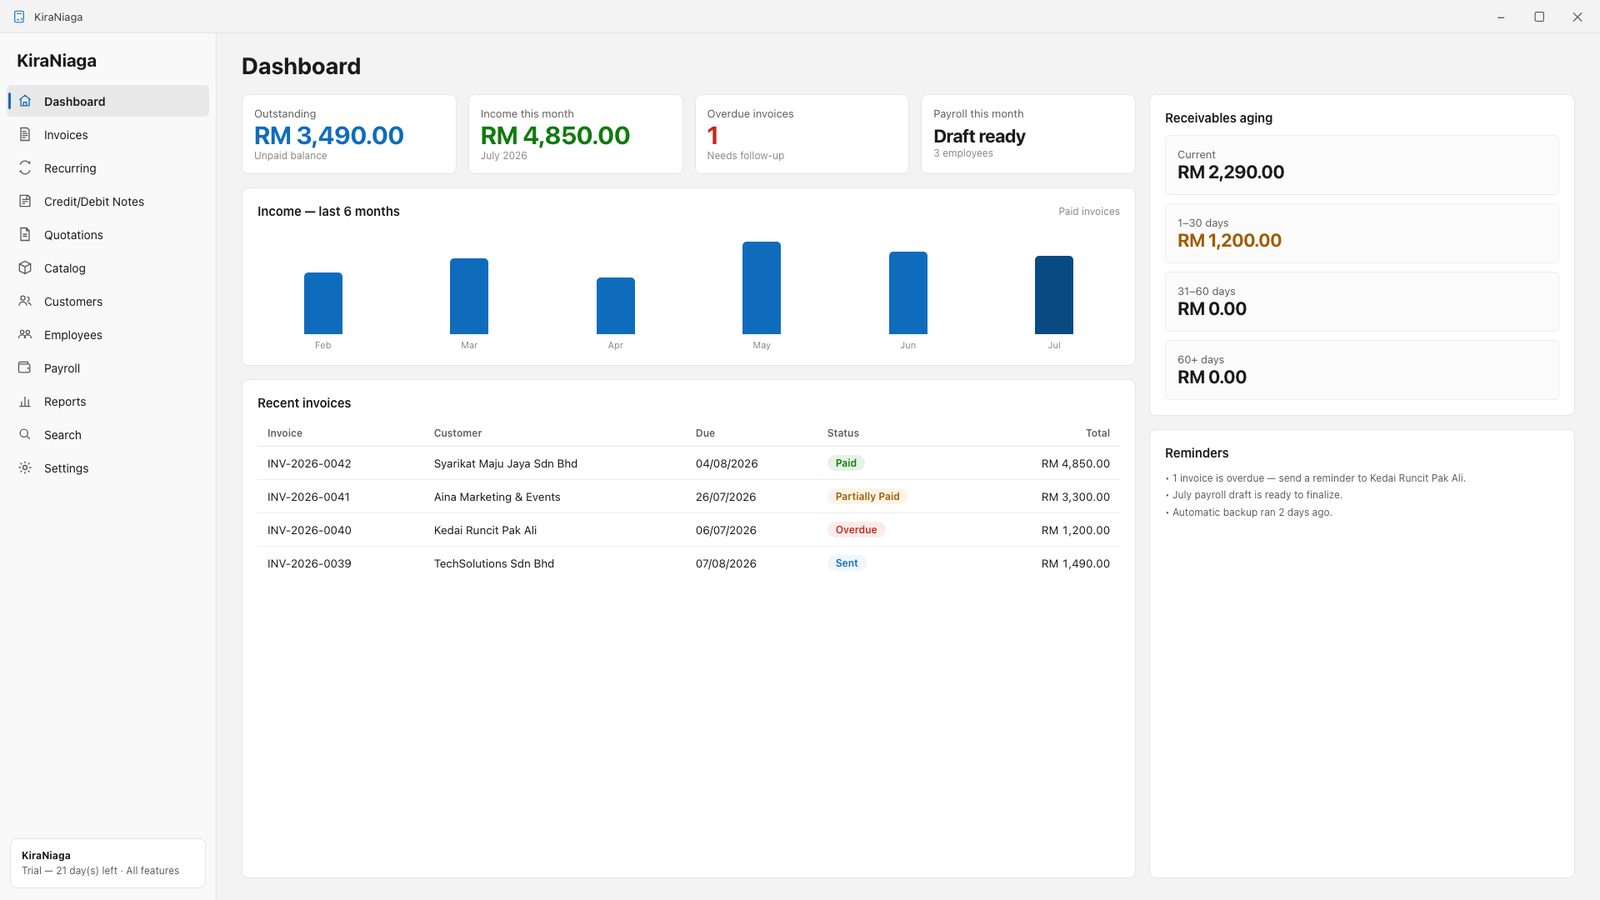The width and height of the screenshot is (1600, 900).
Task: Click the Settings gear icon
Action: [x=25, y=468]
